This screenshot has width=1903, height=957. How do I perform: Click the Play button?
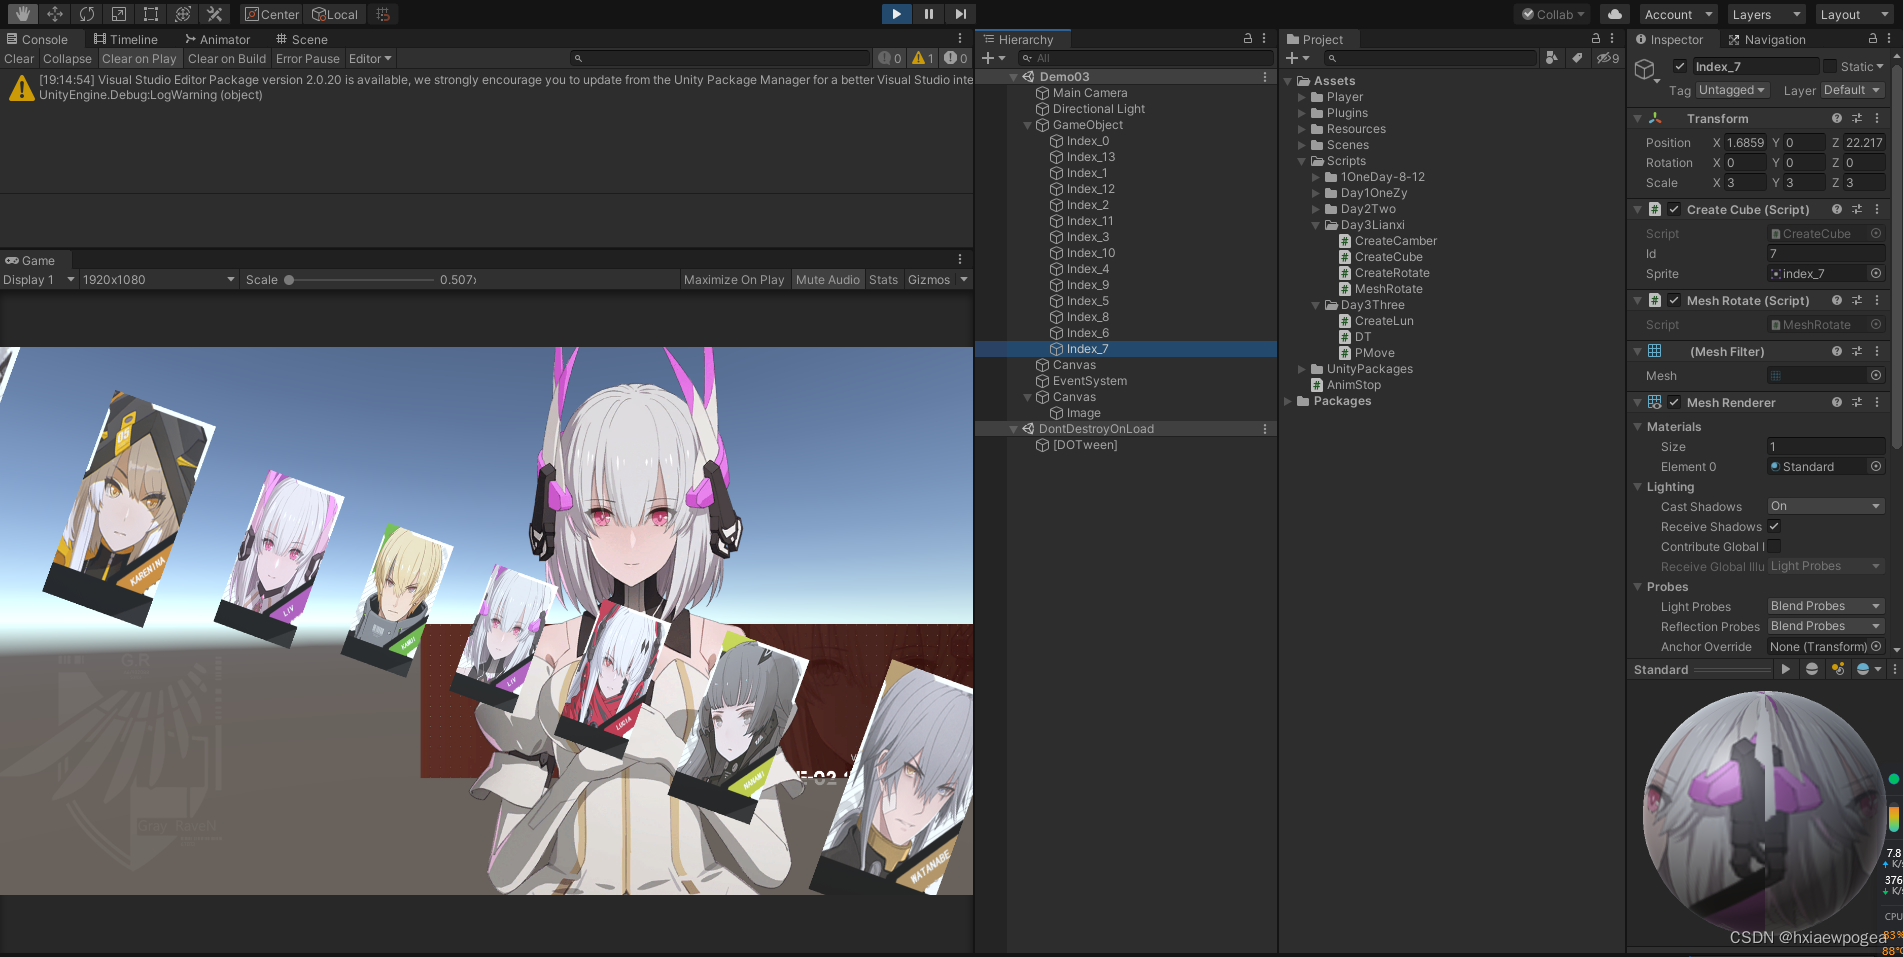(x=896, y=14)
